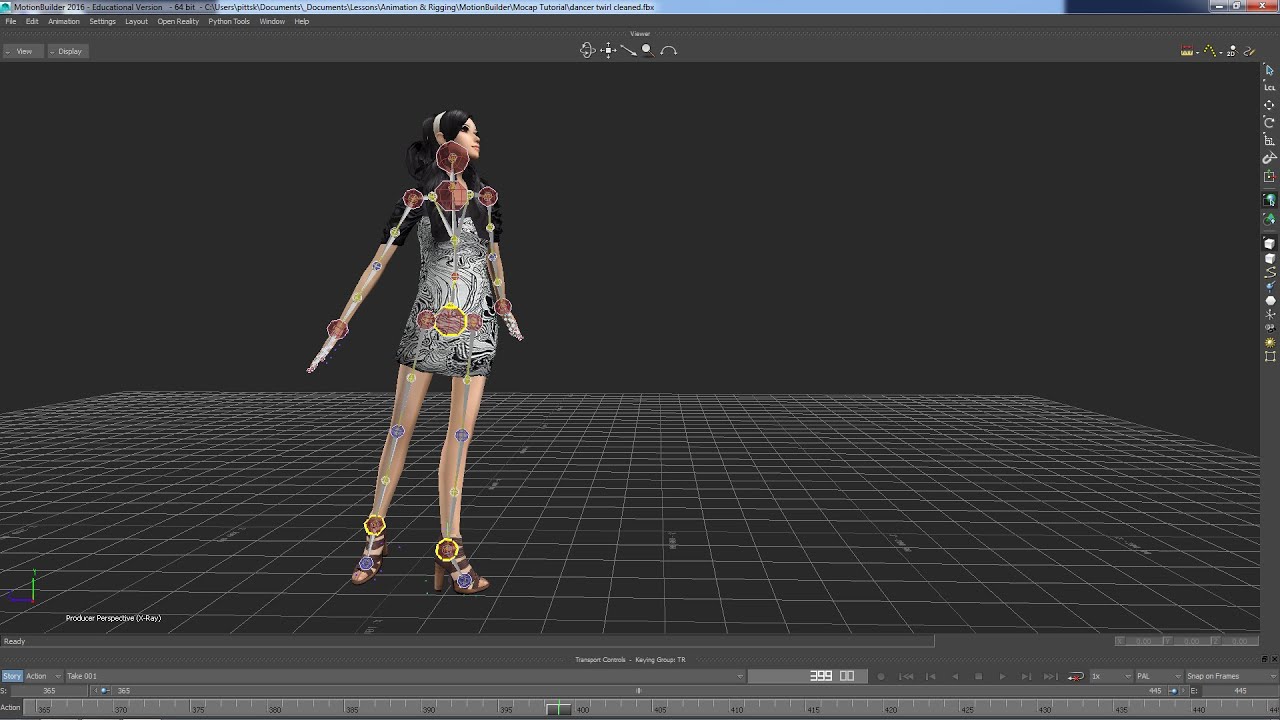Click the yellow sun light icon

pyautogui.click(x=1270, y=342)
